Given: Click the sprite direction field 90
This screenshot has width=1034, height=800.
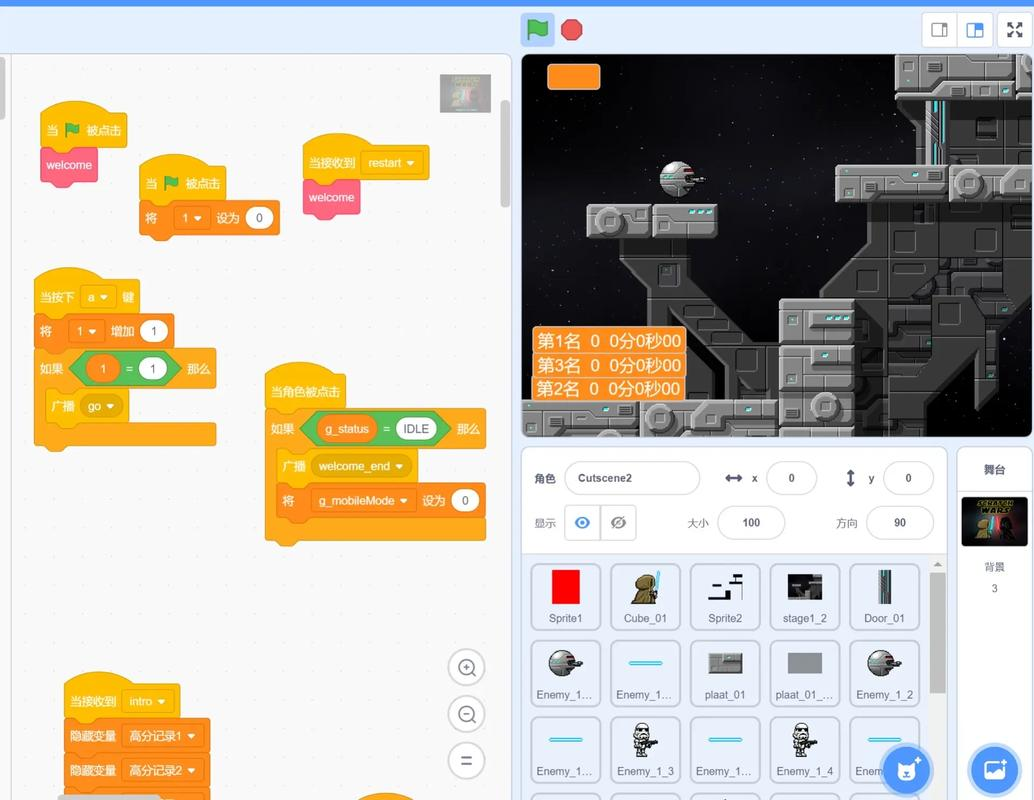Looking at the screenshot, I should [899, 523].
